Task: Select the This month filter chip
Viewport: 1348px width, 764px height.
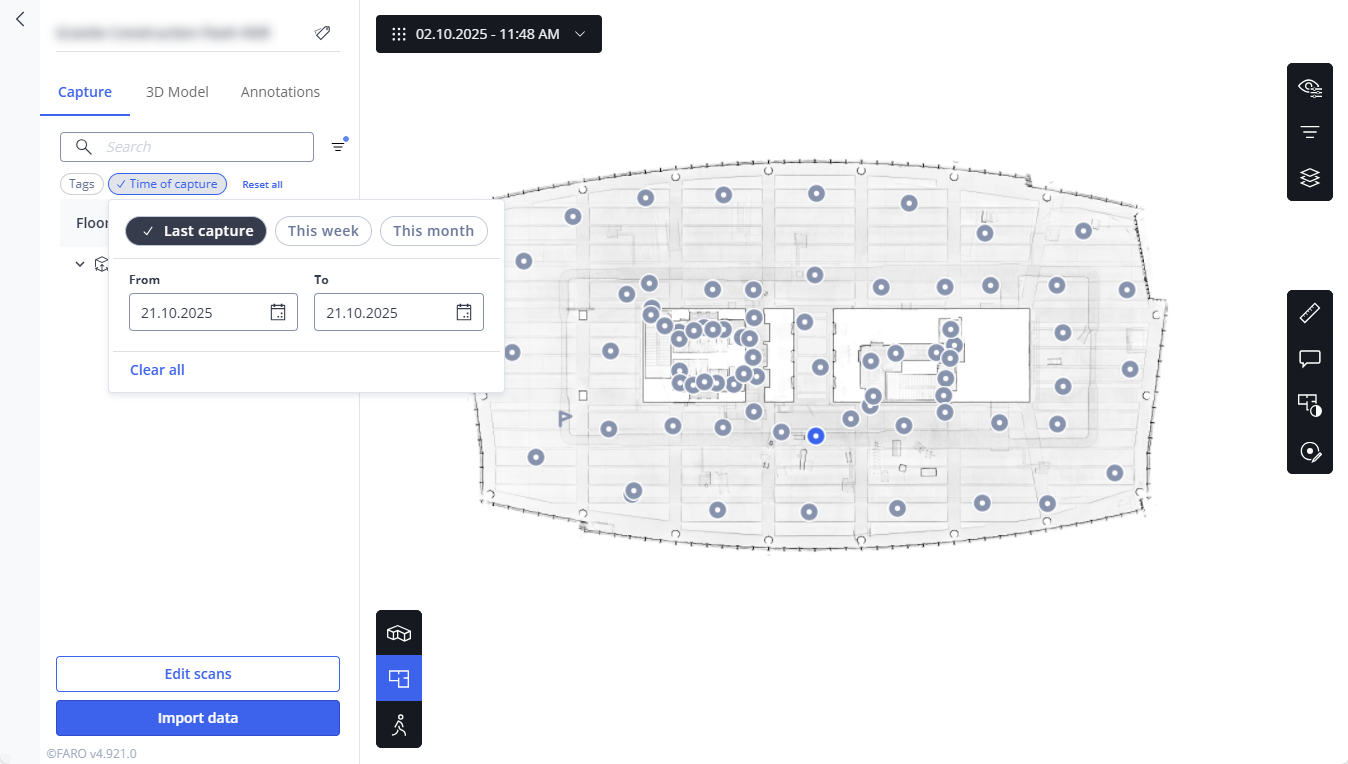Action: [x=433, y=231]
